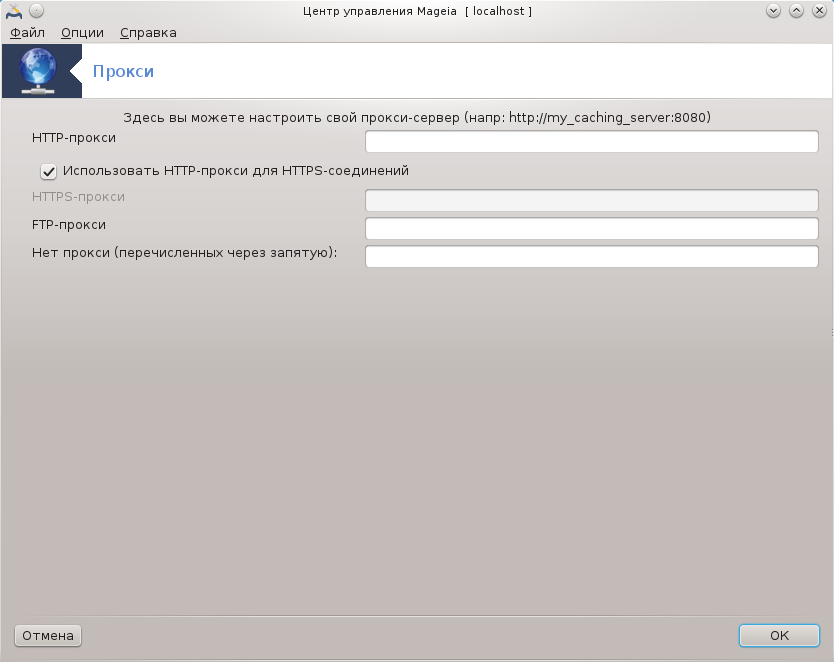Click the disabled HTTPS-прокси field
Screen dimensions: 834x662
click(x=591, y=200)
